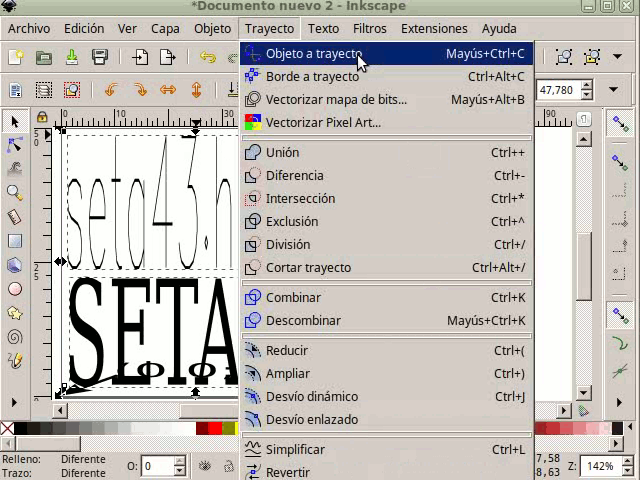640x480 pixels.
Task: Rotate selection 90° counter-clockwise icon
Action: tap(112, 90)
